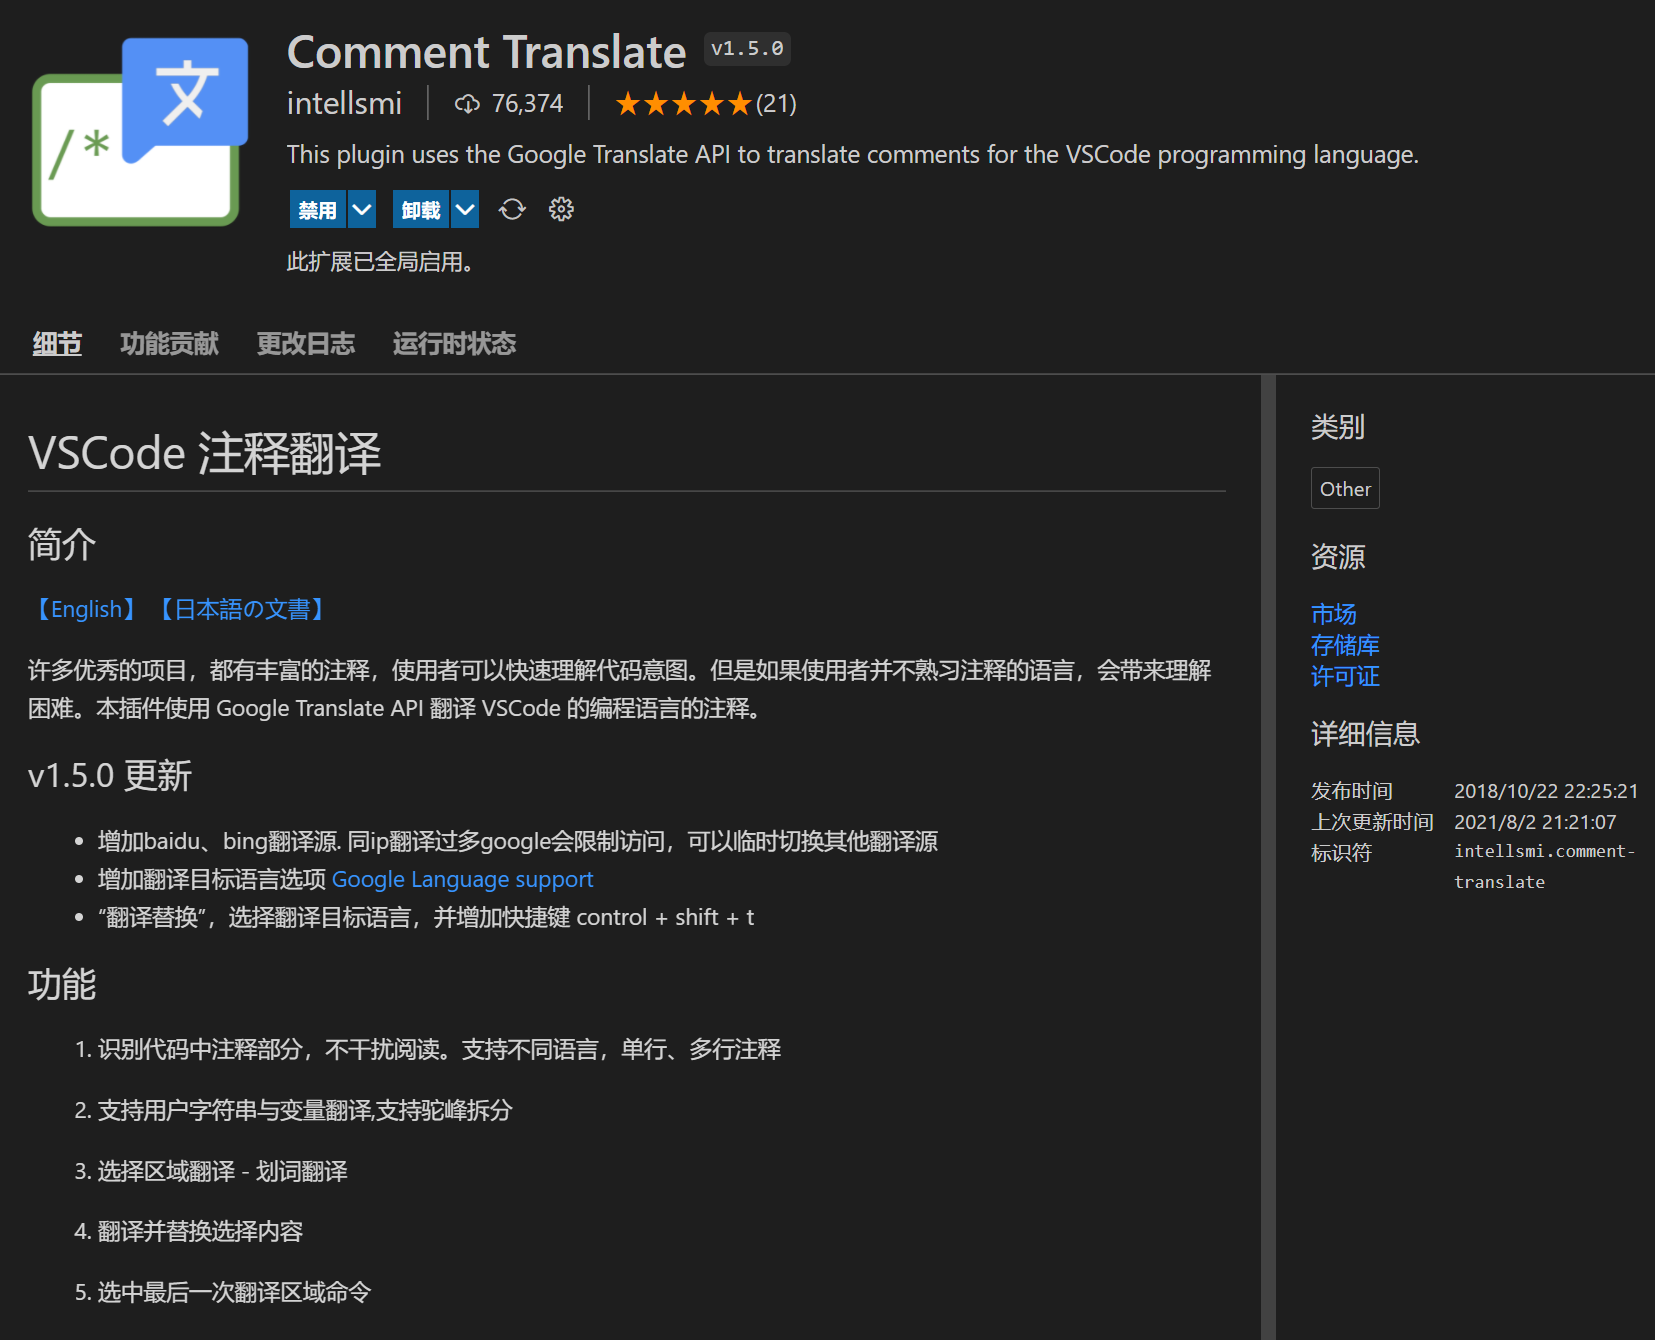Click the intellsmi publisher name
1655x1340 pixels.
[x=344, y=103]
